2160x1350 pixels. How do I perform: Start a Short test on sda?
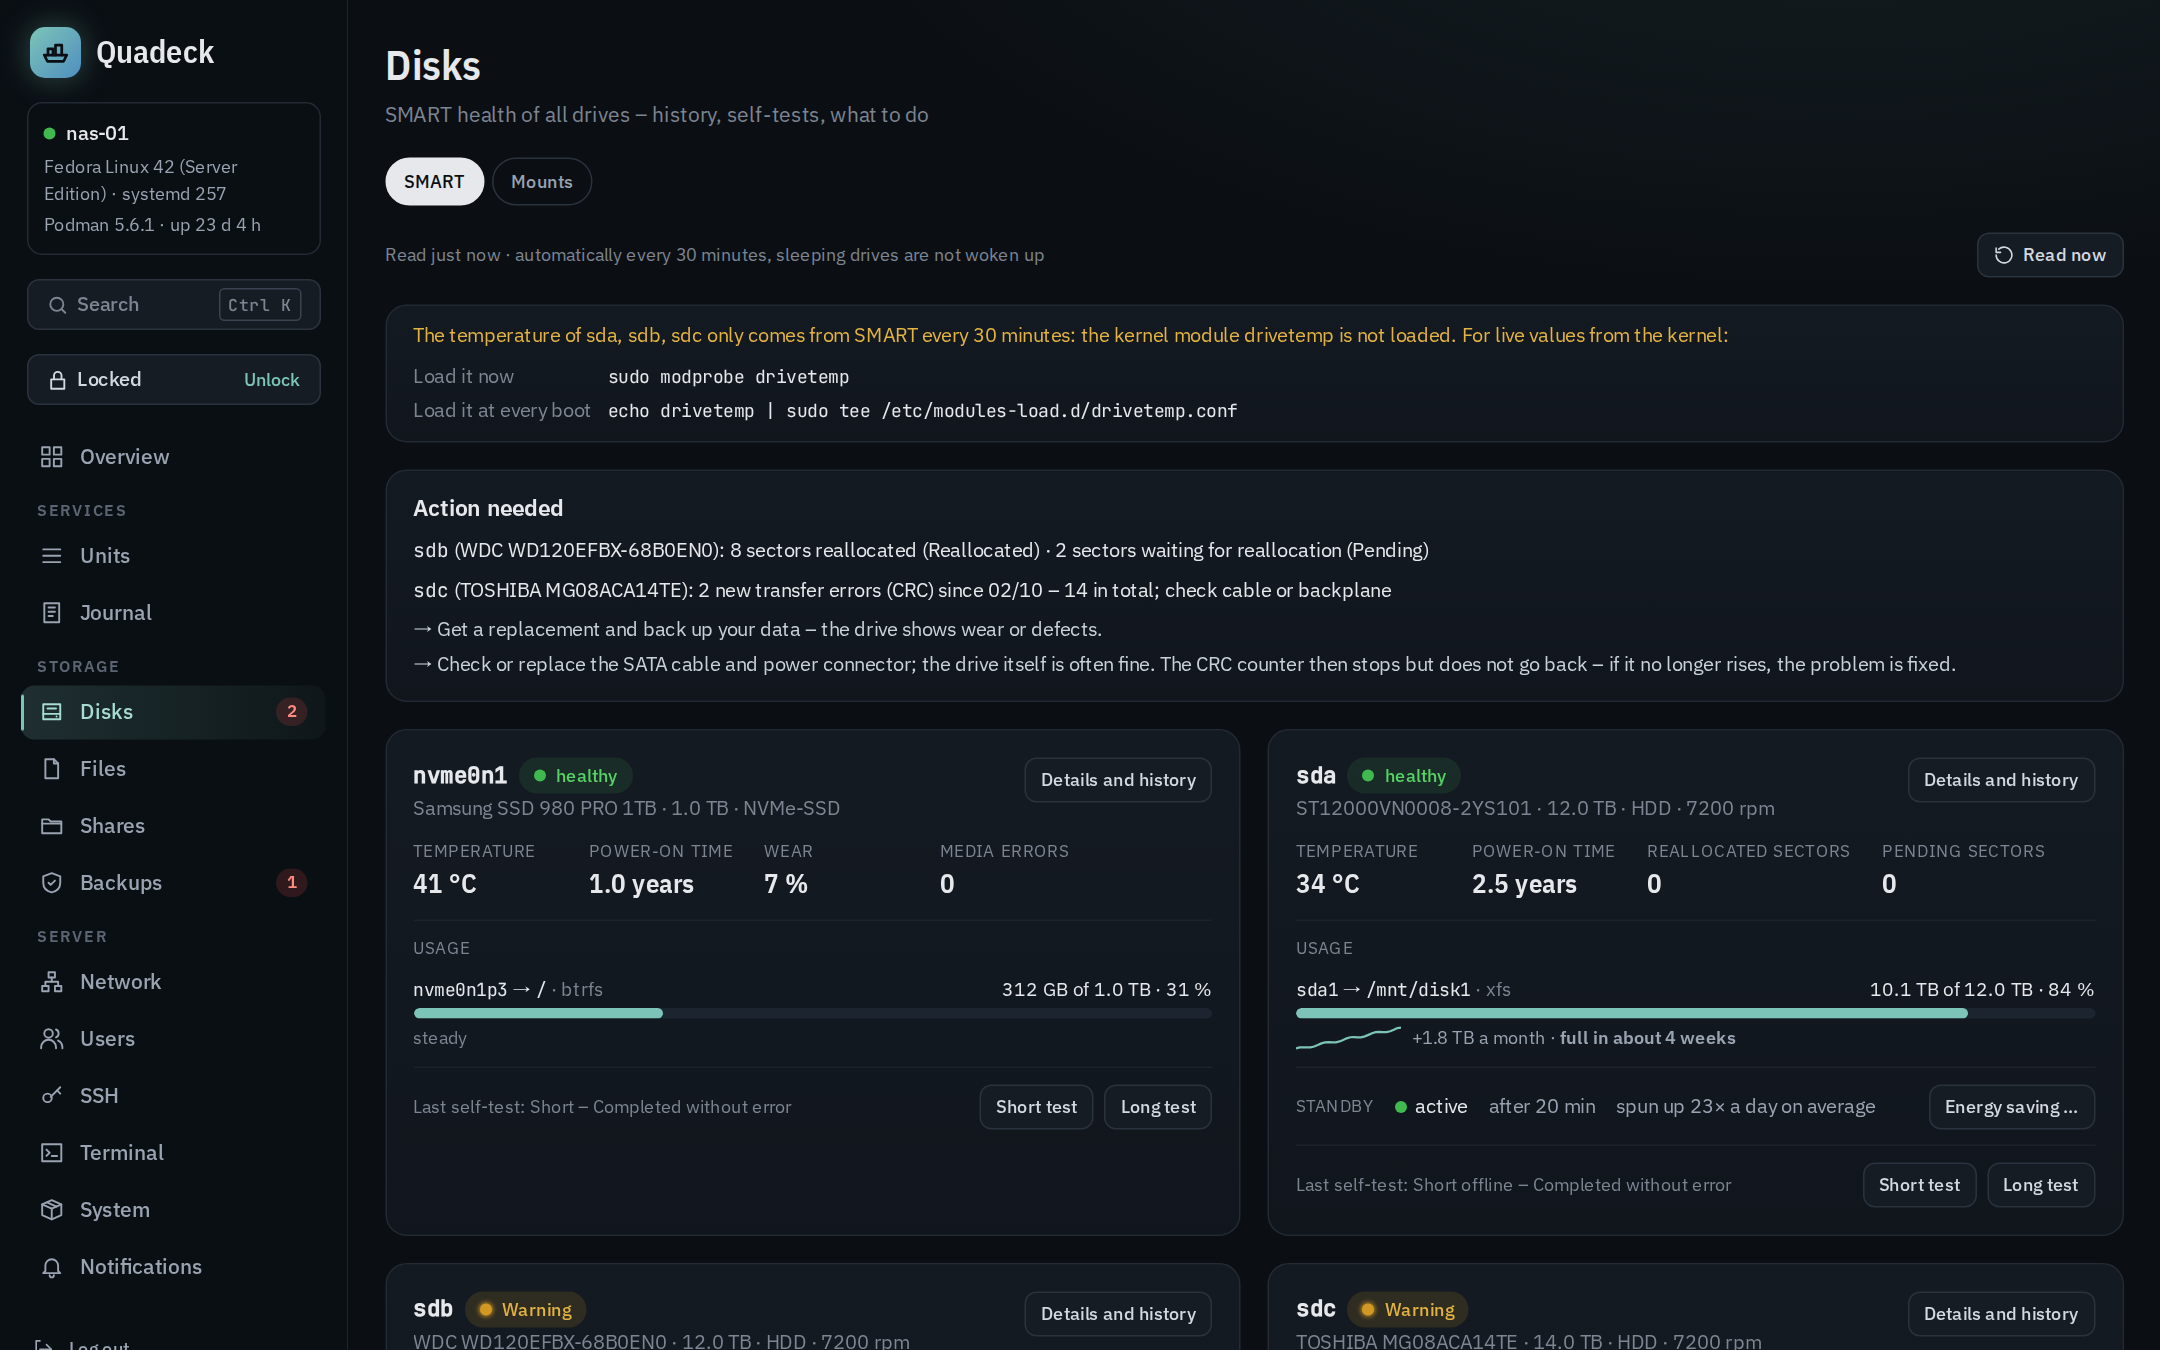point(1919,1185)
